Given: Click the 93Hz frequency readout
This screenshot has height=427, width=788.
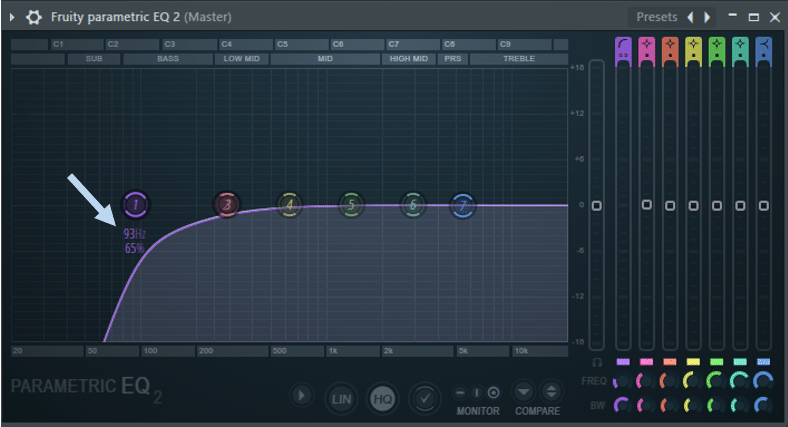Looking at the screenshot, I should pyautogui.click(x=135, y=234).
